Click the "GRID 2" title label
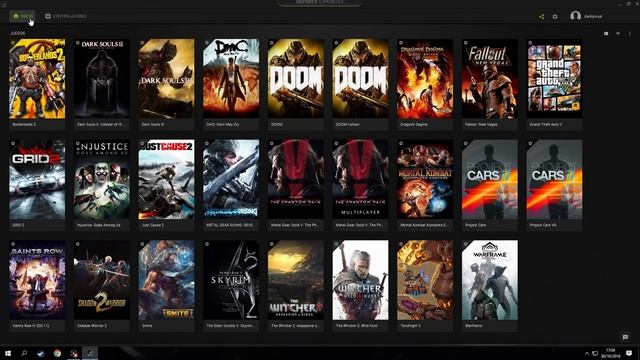This screenshot has width=640, height=360. (x=18, y=225)
